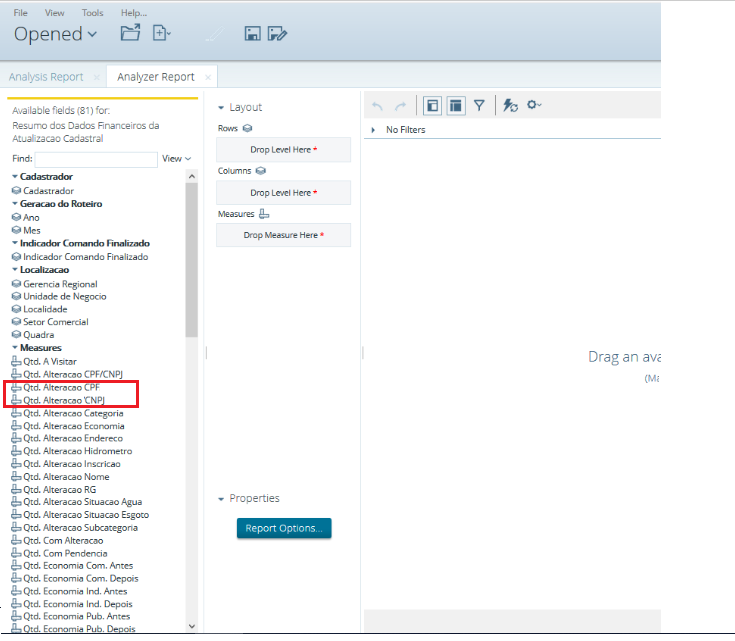Click the Save icon in the toolbar
The width and height of the screenshot is (735, 641).
(x=253, y=34)
